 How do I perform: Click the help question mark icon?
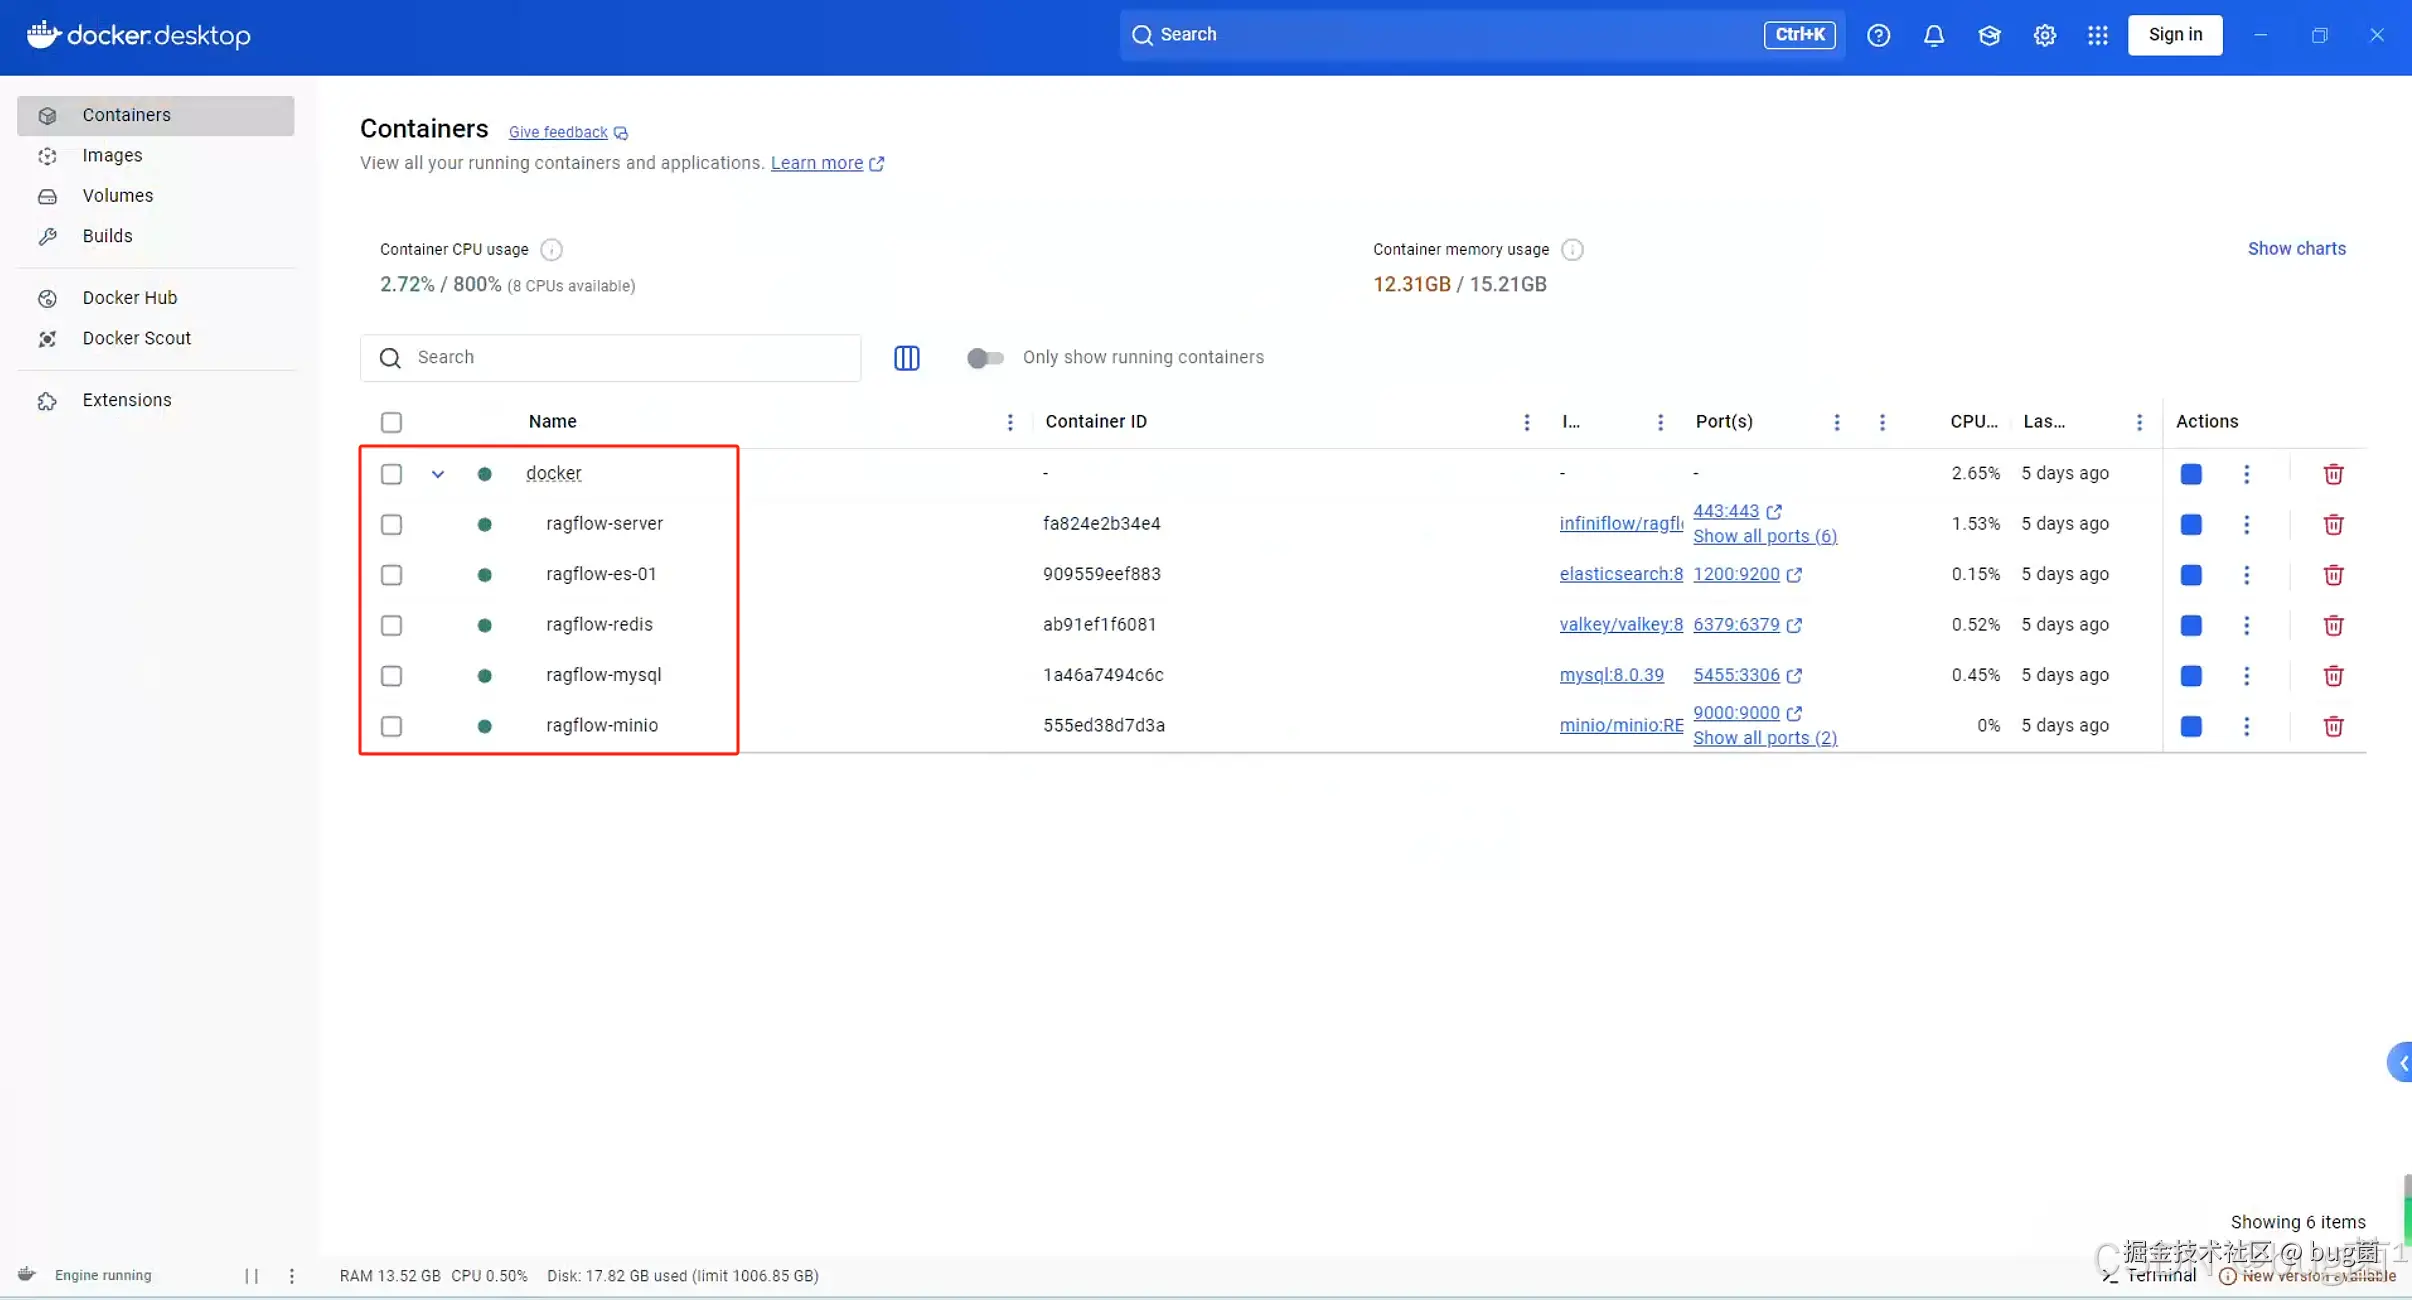tap(1878, 35)
